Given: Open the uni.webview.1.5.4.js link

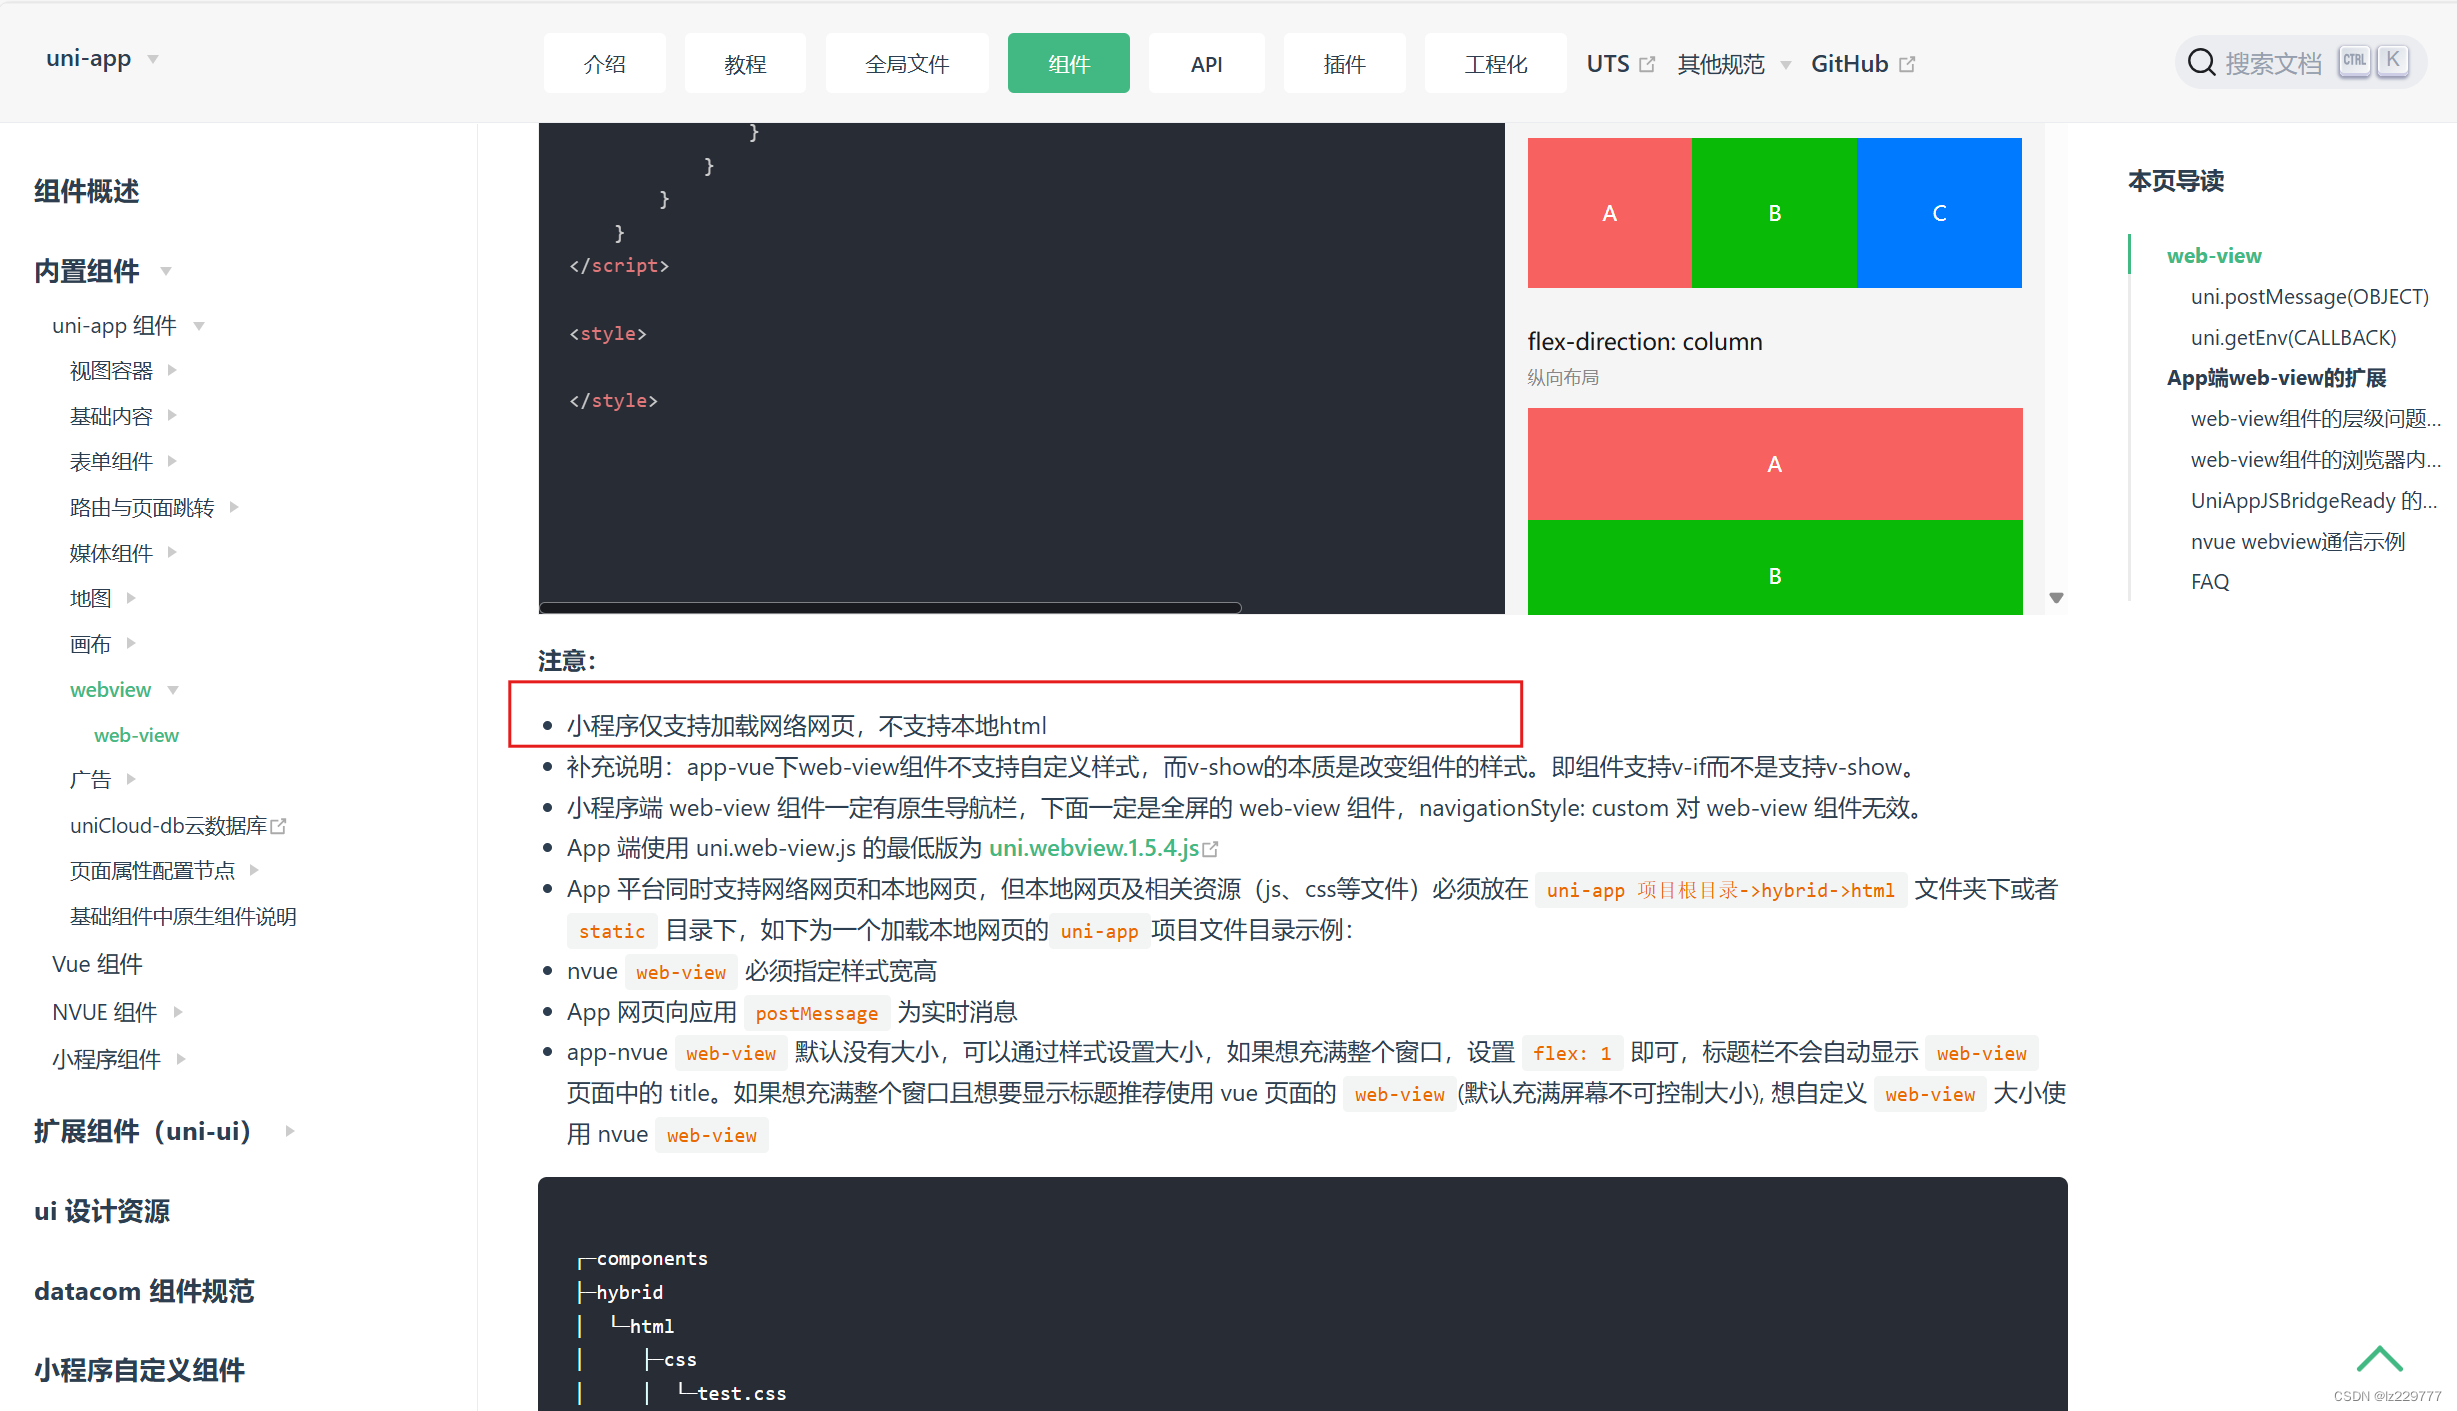Looking at the screenshot, I should coord(1093,848).
